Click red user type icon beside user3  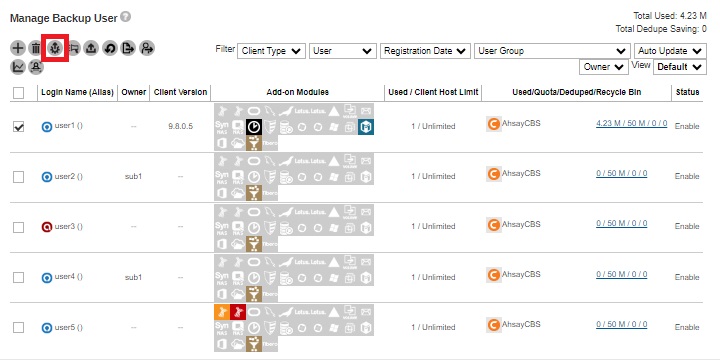pyautogui.click(x=47, y=227)
